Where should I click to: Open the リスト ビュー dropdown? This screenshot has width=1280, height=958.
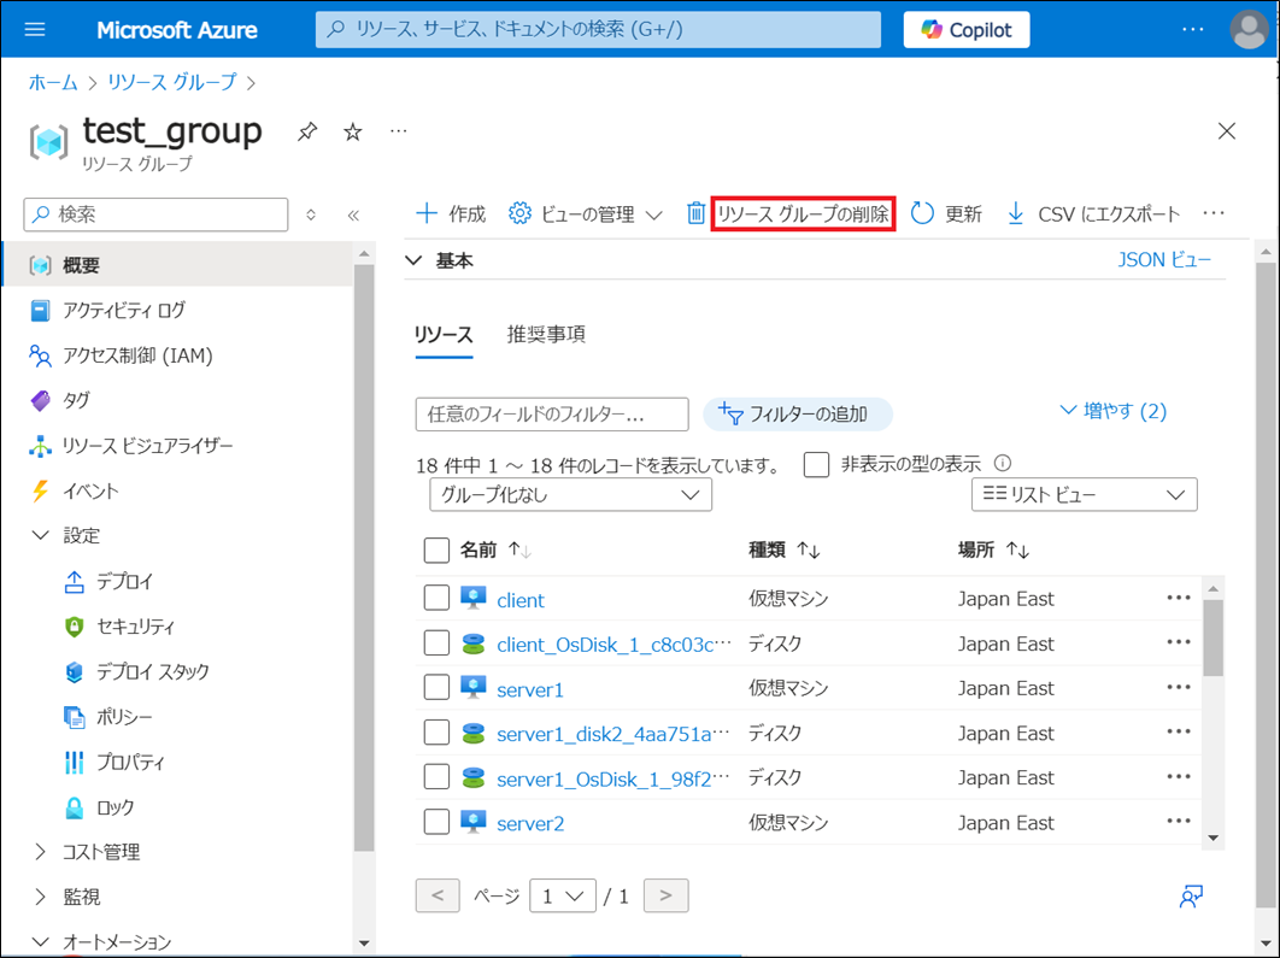pos(1084,495)
